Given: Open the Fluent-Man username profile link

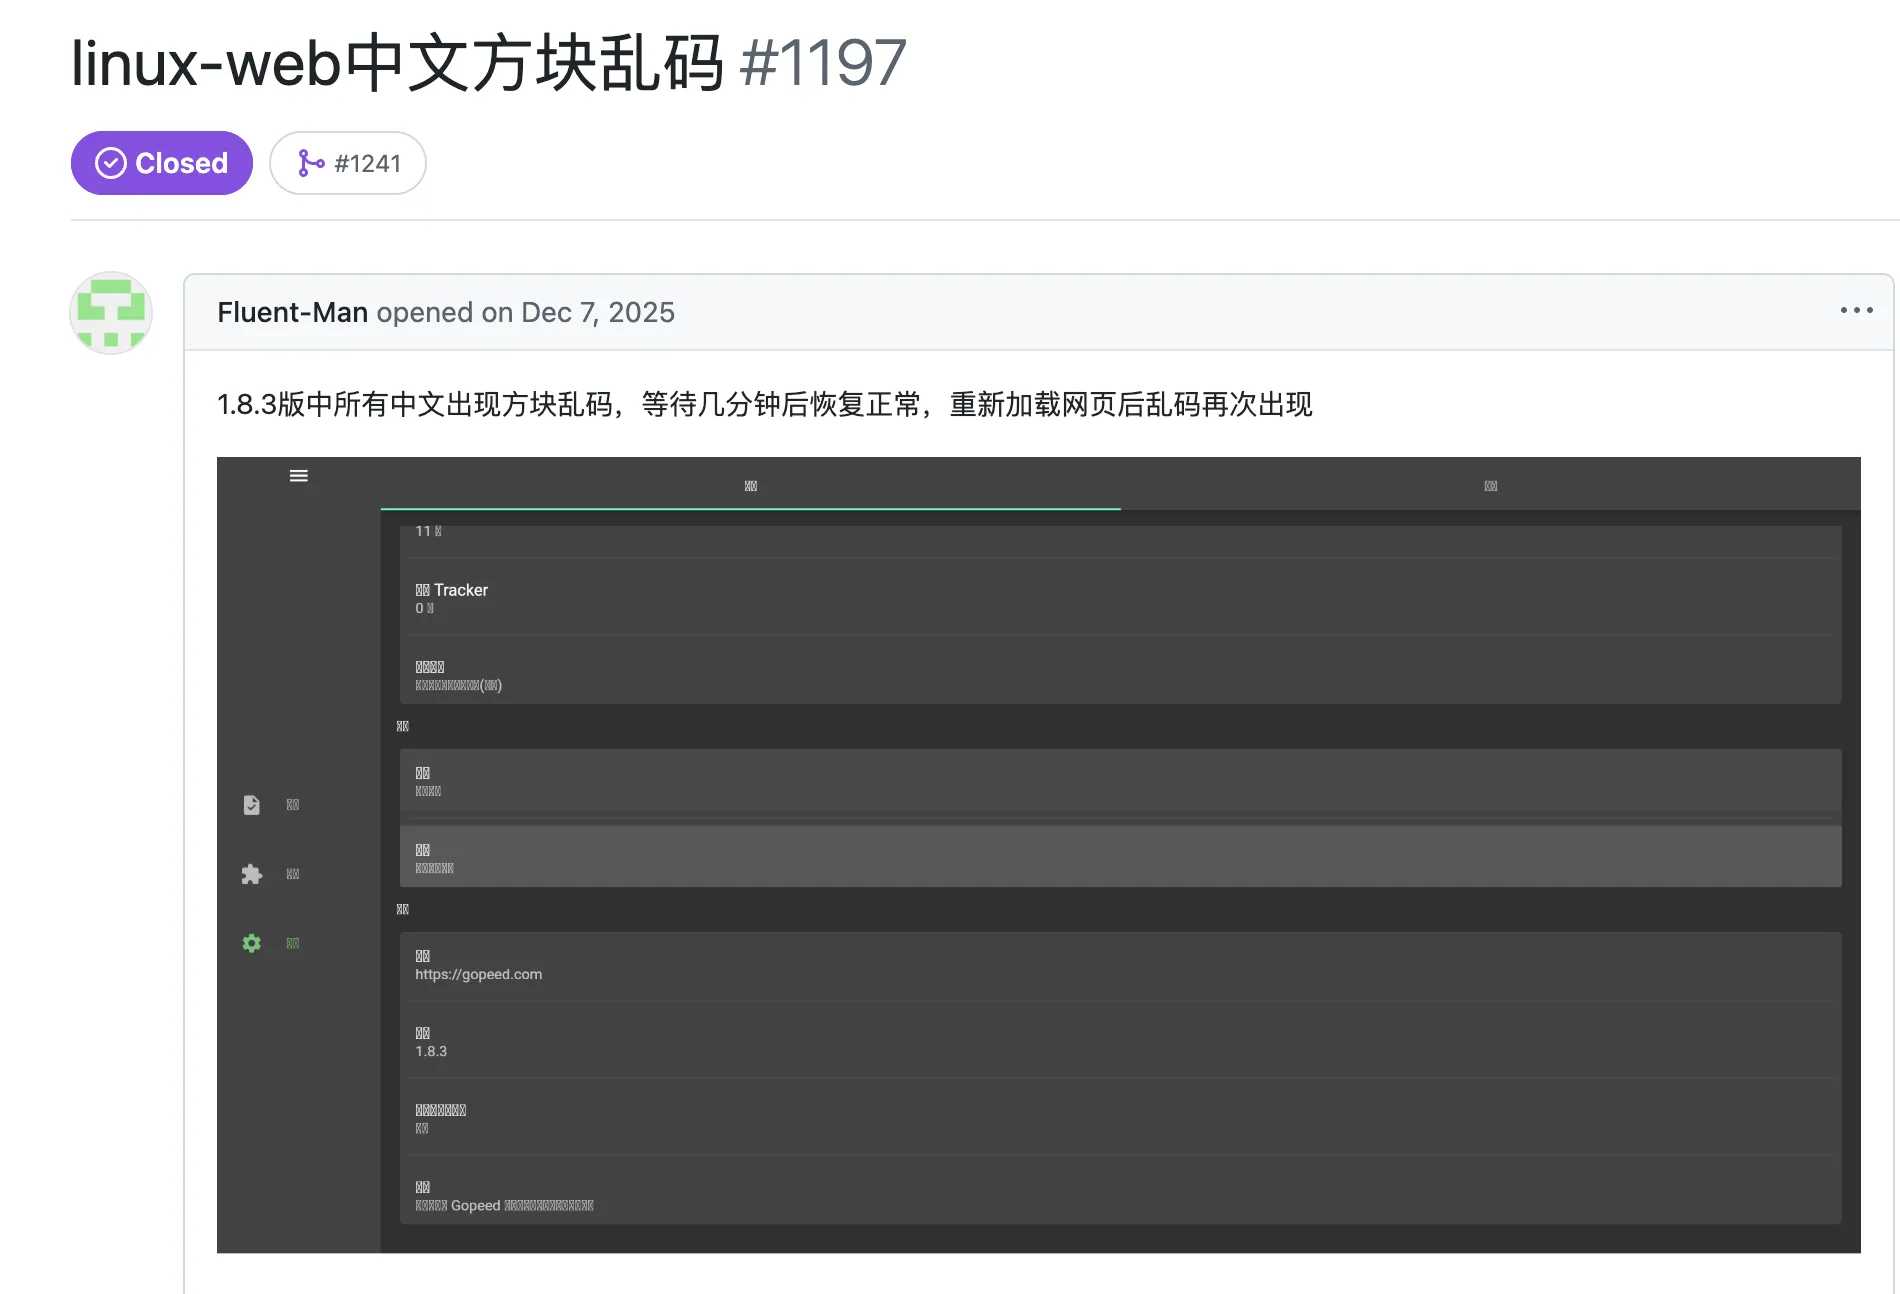Looking at the screenshot, I should (x=292, y=313).
